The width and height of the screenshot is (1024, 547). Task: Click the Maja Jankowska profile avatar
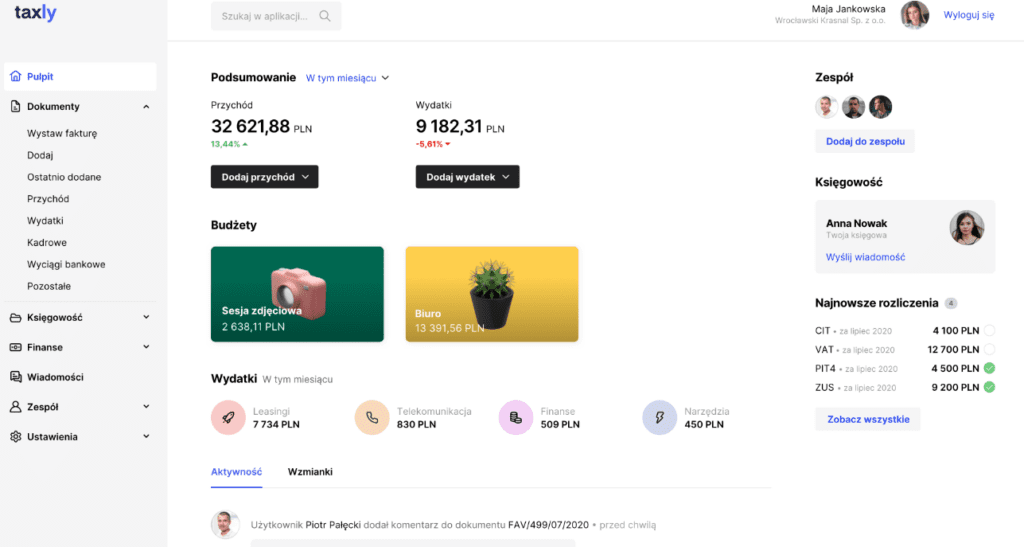click(x=914, y=15)
